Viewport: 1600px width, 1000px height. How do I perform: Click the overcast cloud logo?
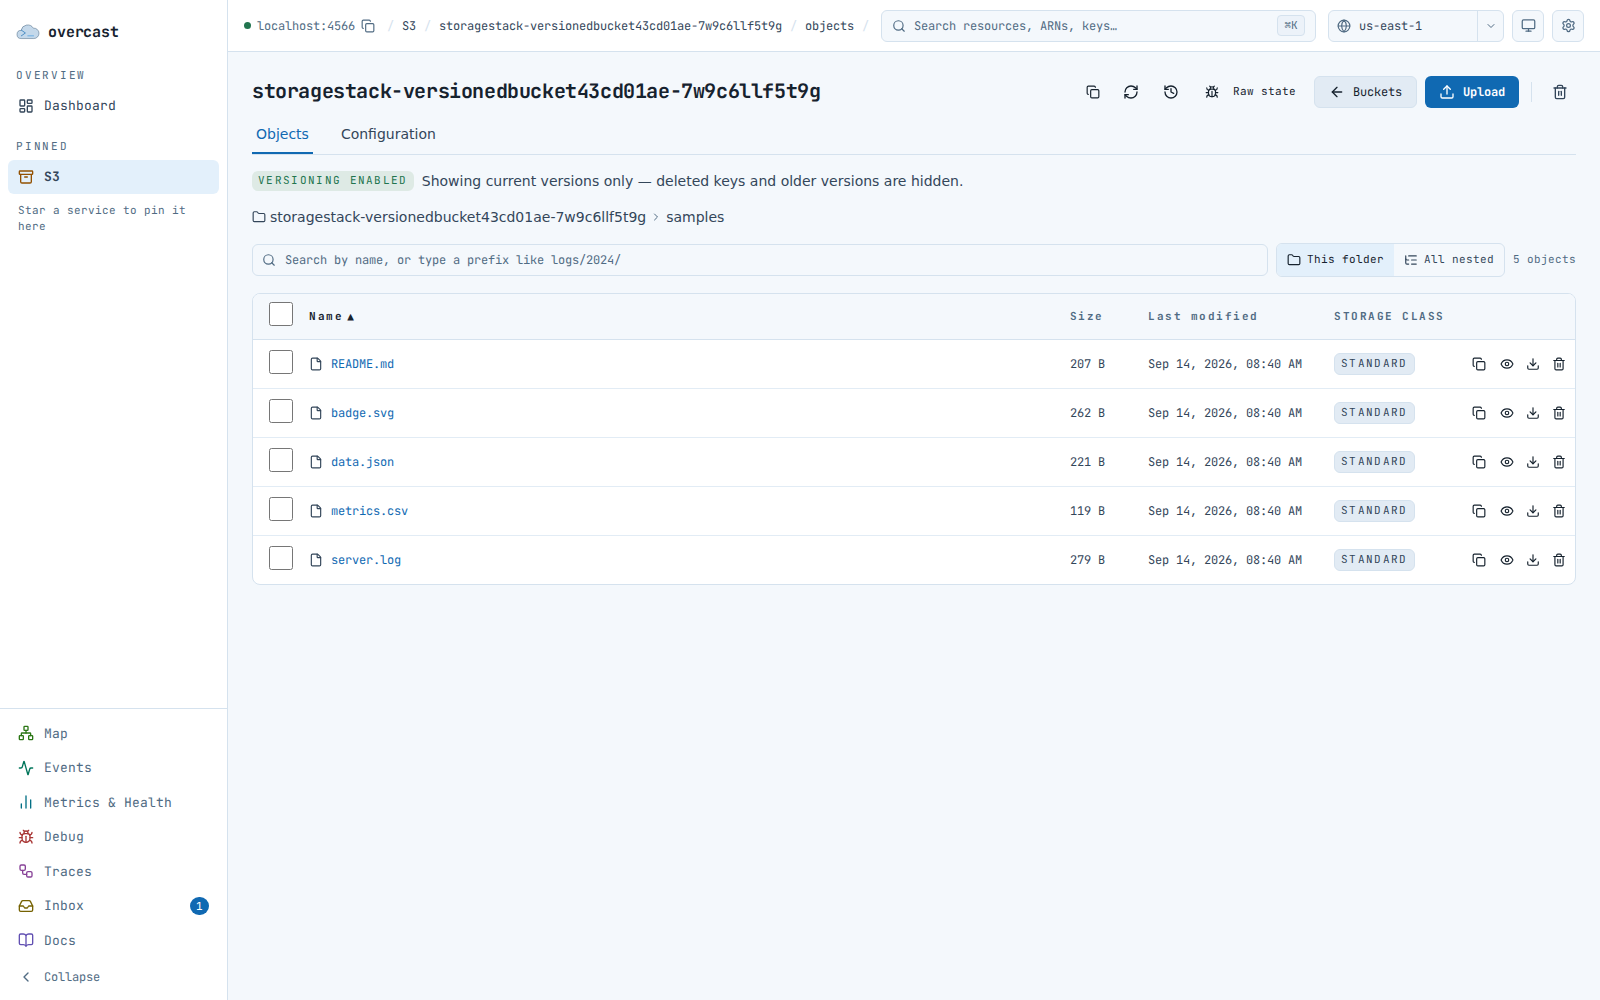pos(28,32)
